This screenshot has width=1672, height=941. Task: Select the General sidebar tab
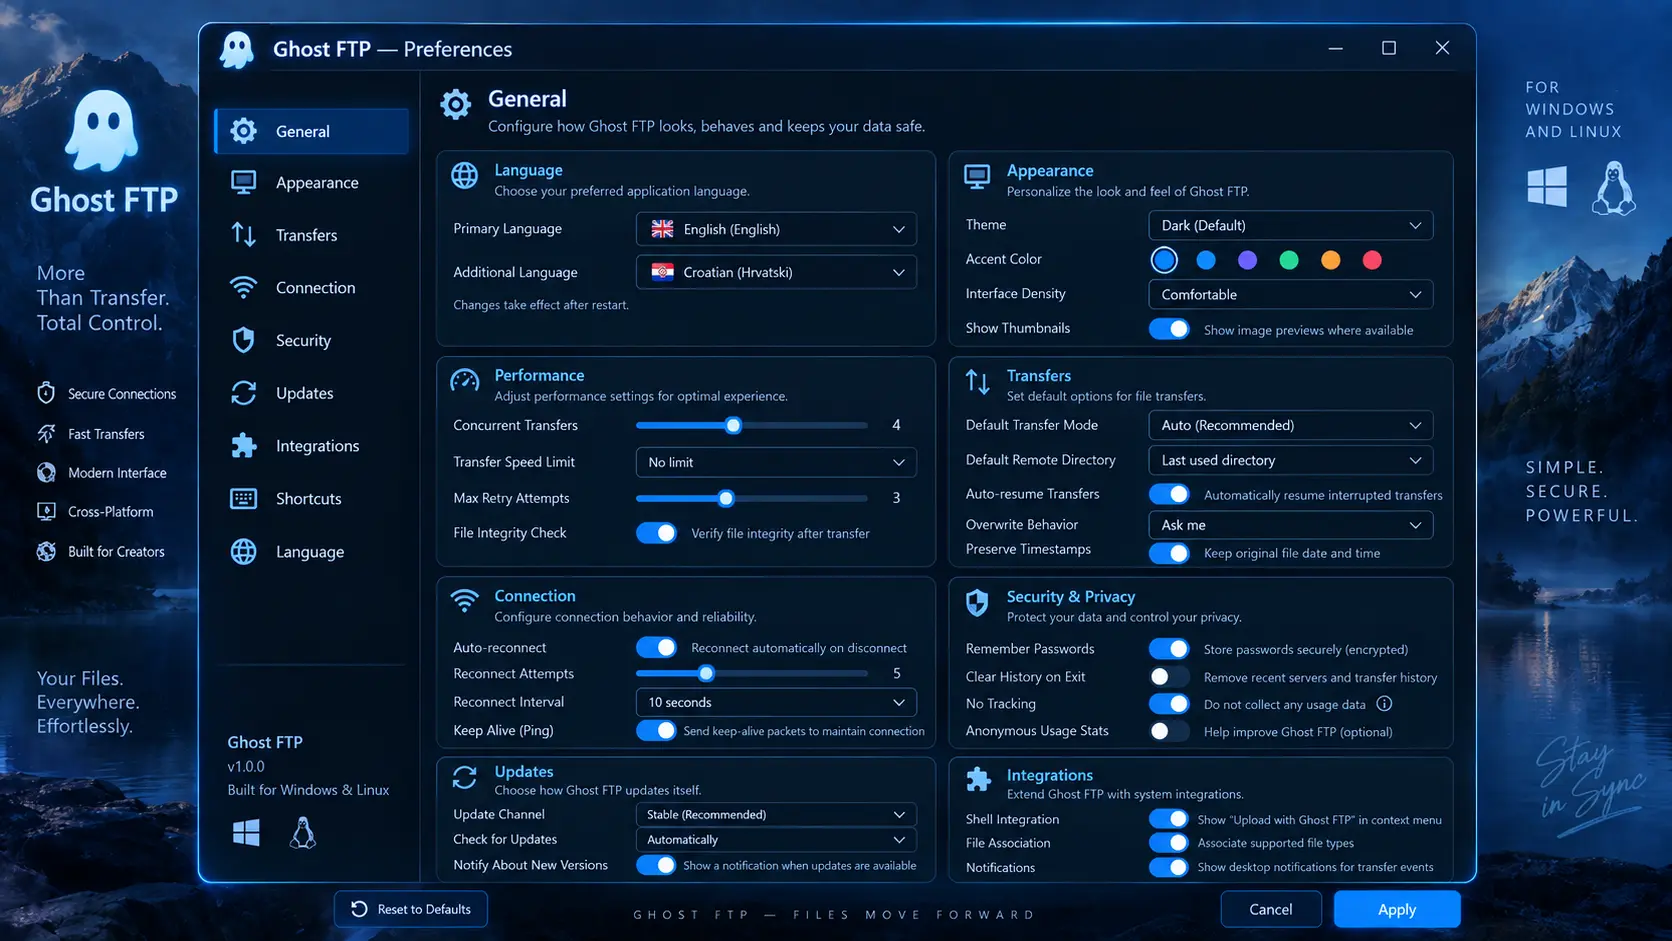(312, 131)
